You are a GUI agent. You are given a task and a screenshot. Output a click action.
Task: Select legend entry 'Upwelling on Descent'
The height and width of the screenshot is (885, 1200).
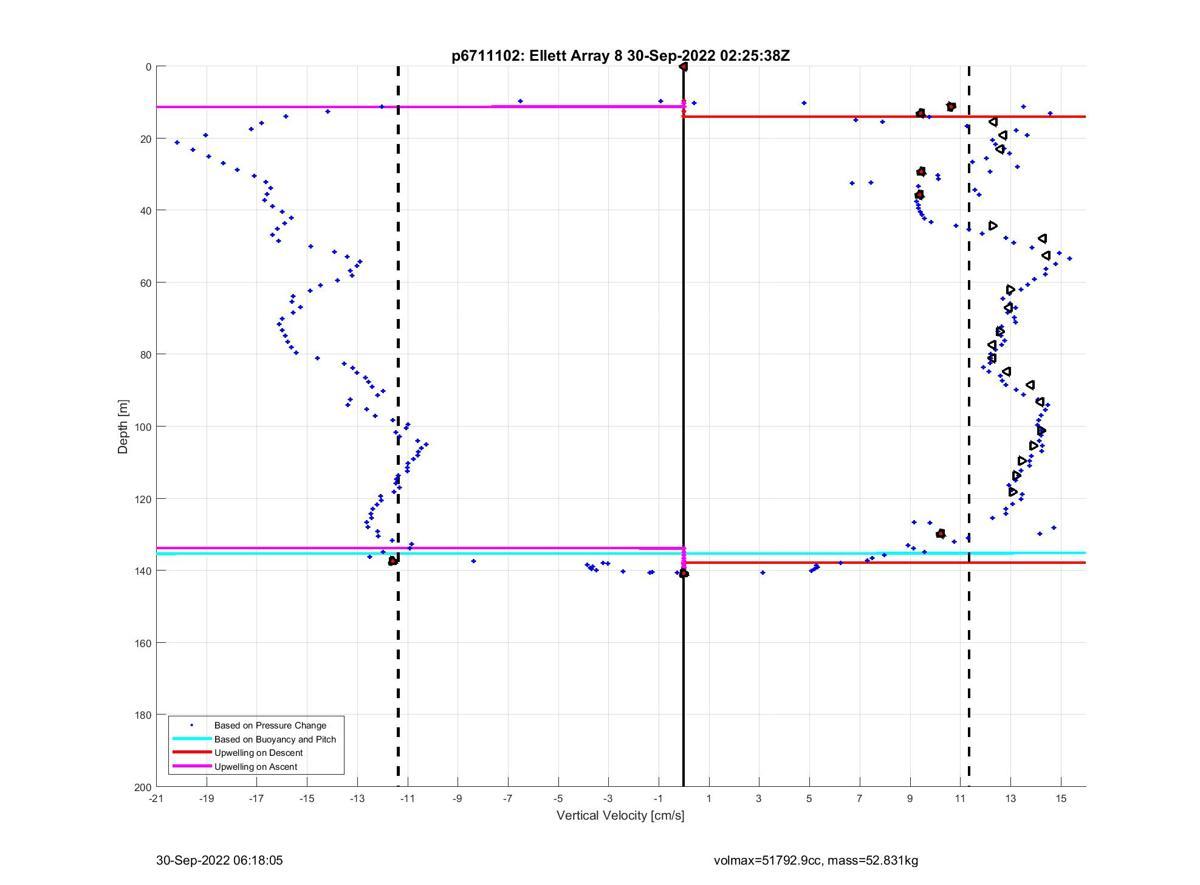tap(258, 753)
